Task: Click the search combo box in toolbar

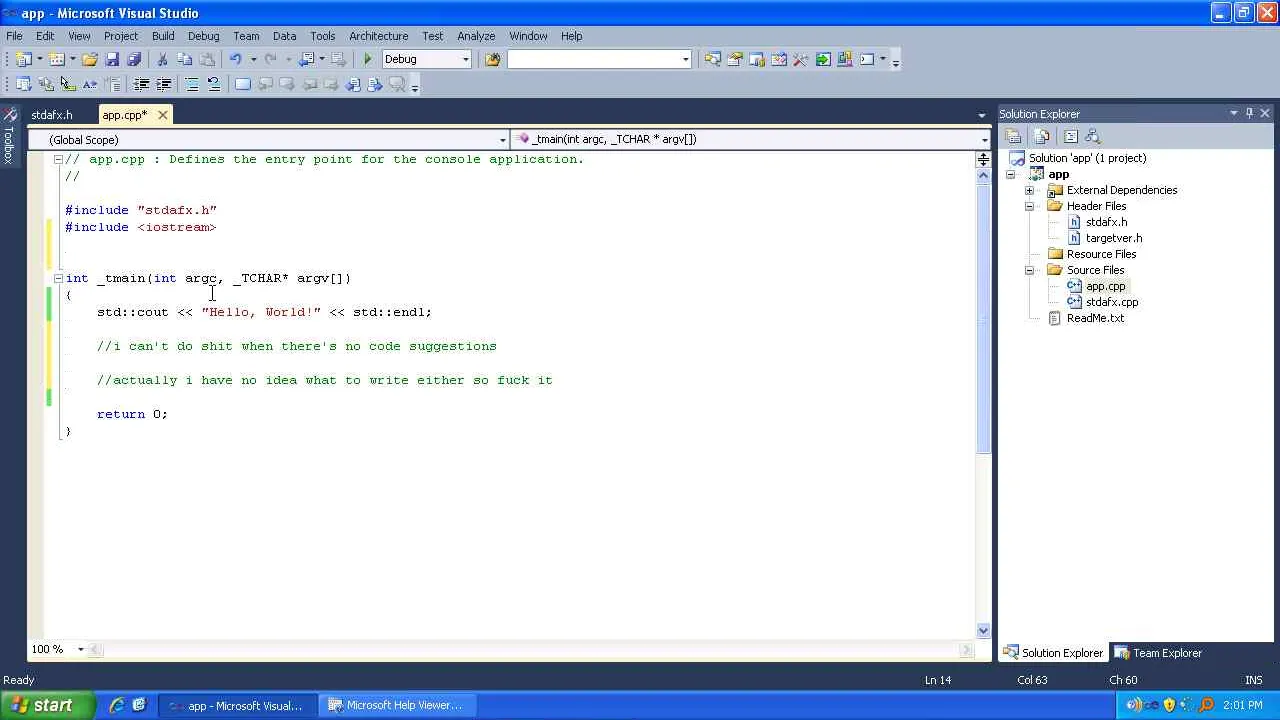Action: 599,59
